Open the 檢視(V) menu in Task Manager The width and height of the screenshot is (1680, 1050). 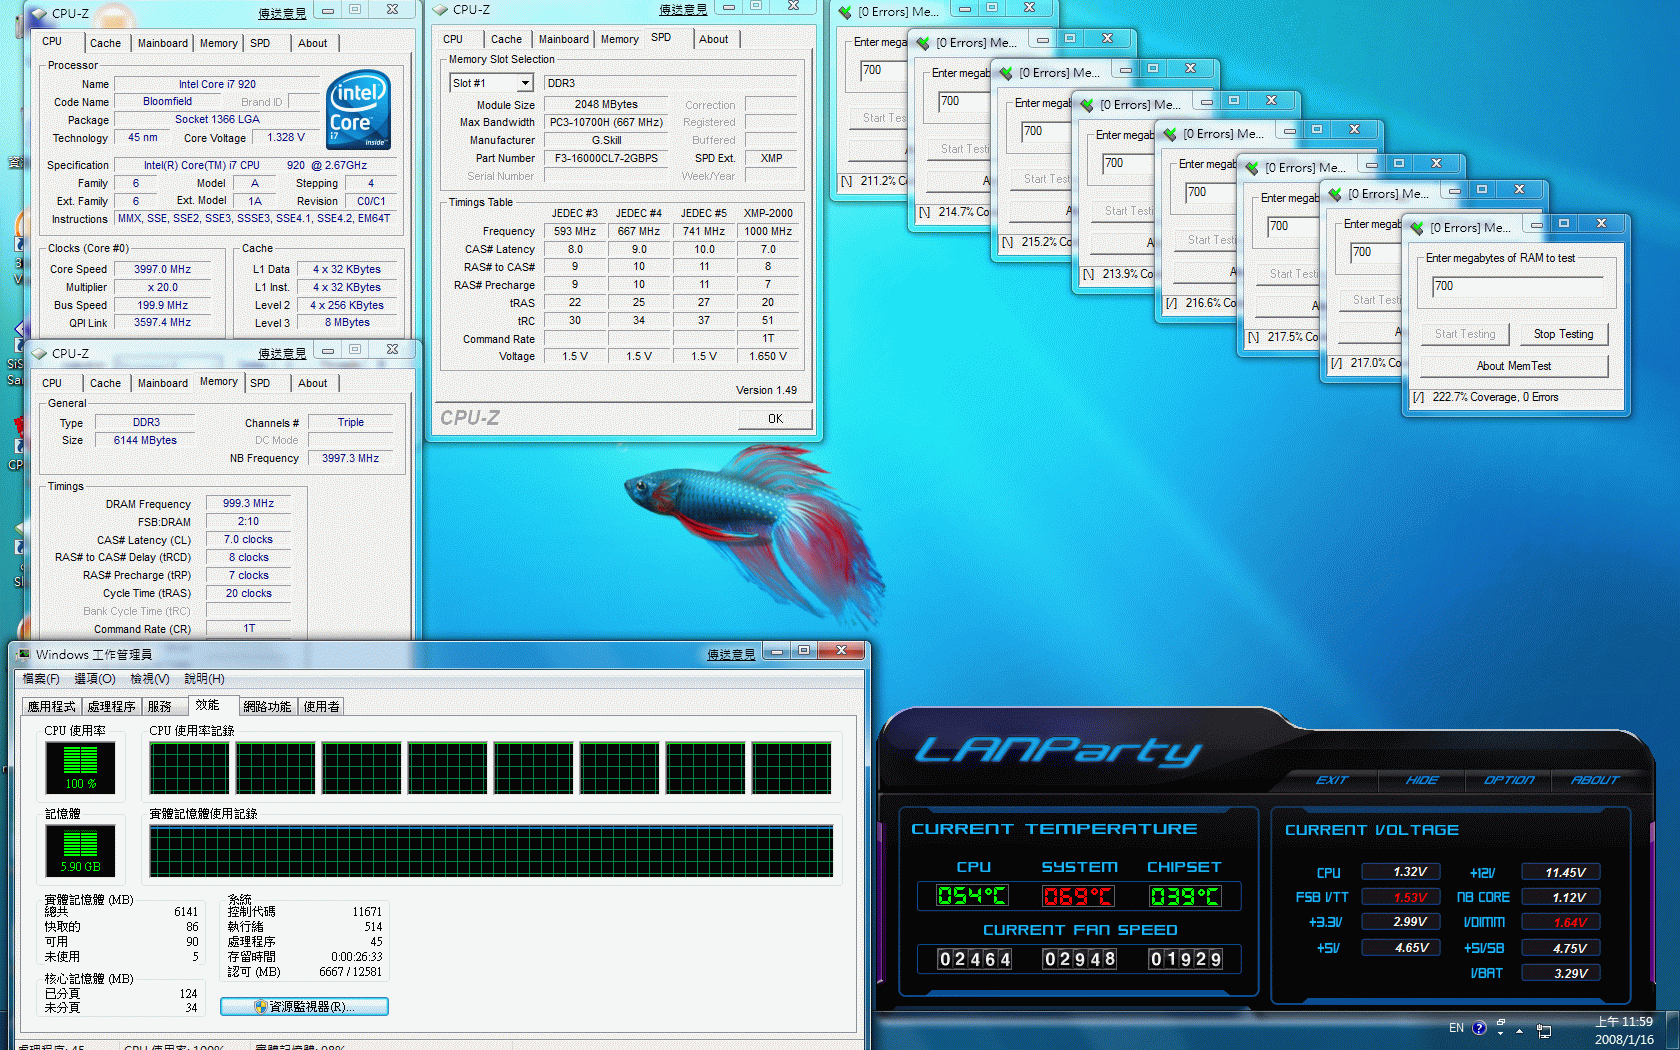click(150, 679)
